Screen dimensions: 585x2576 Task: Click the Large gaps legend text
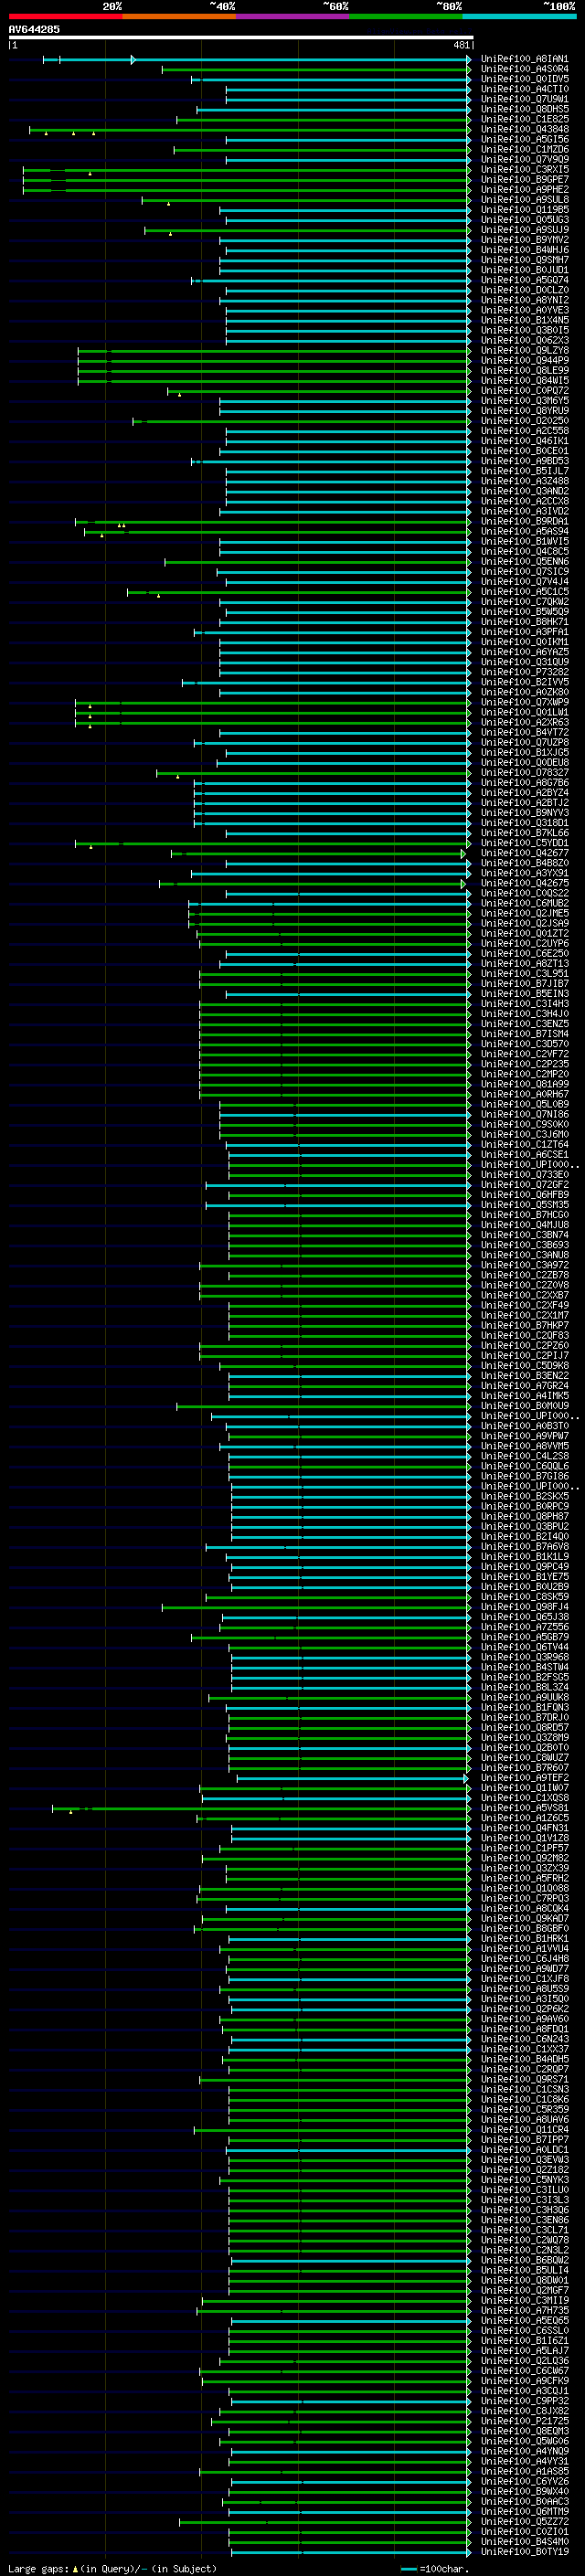point(112,2569)
